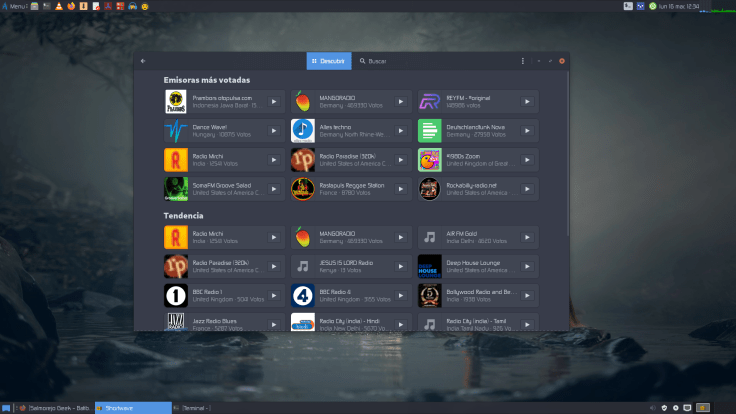Open the Menu launcher in top panel
This screenshot has height=414, width=736.
[15, 6]
